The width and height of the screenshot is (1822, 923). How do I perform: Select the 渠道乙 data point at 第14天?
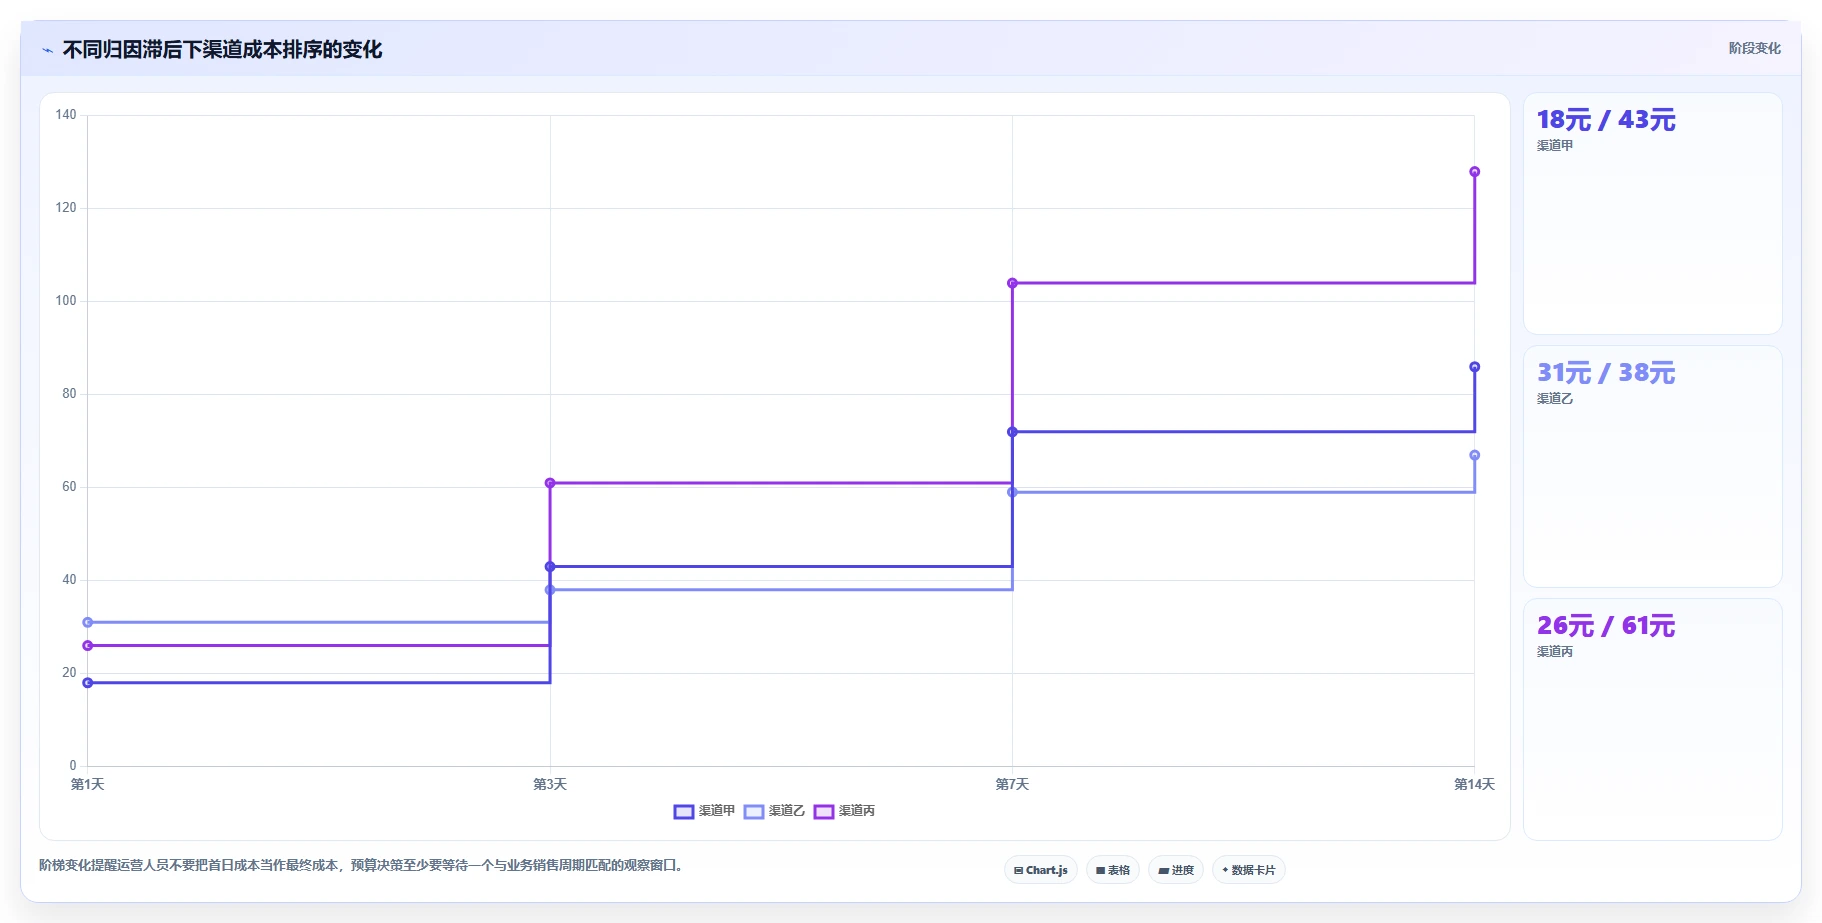coord(1474,455)
